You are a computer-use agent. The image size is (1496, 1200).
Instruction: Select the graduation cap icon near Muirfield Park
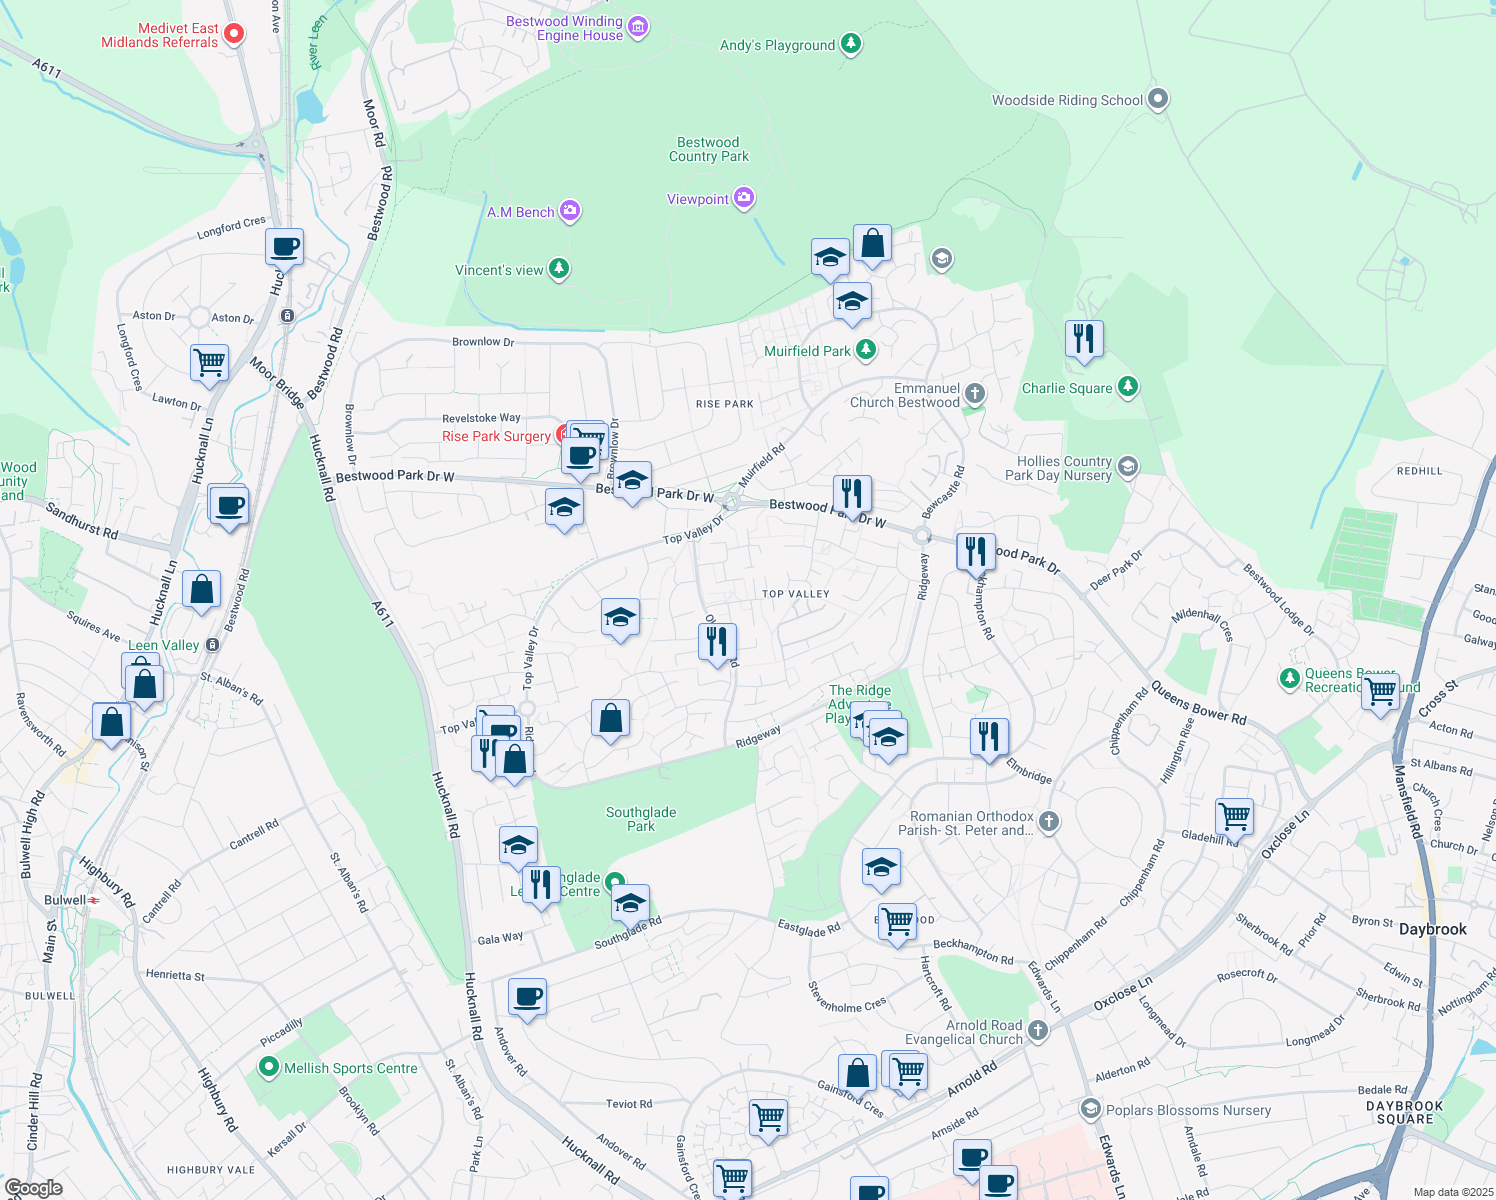852,300
